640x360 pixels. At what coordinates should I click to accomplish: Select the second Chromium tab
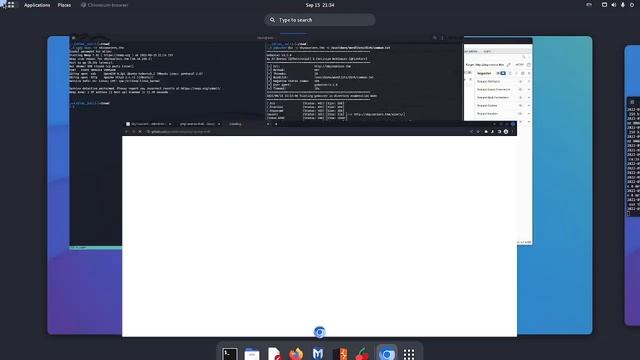coord(200,124)
